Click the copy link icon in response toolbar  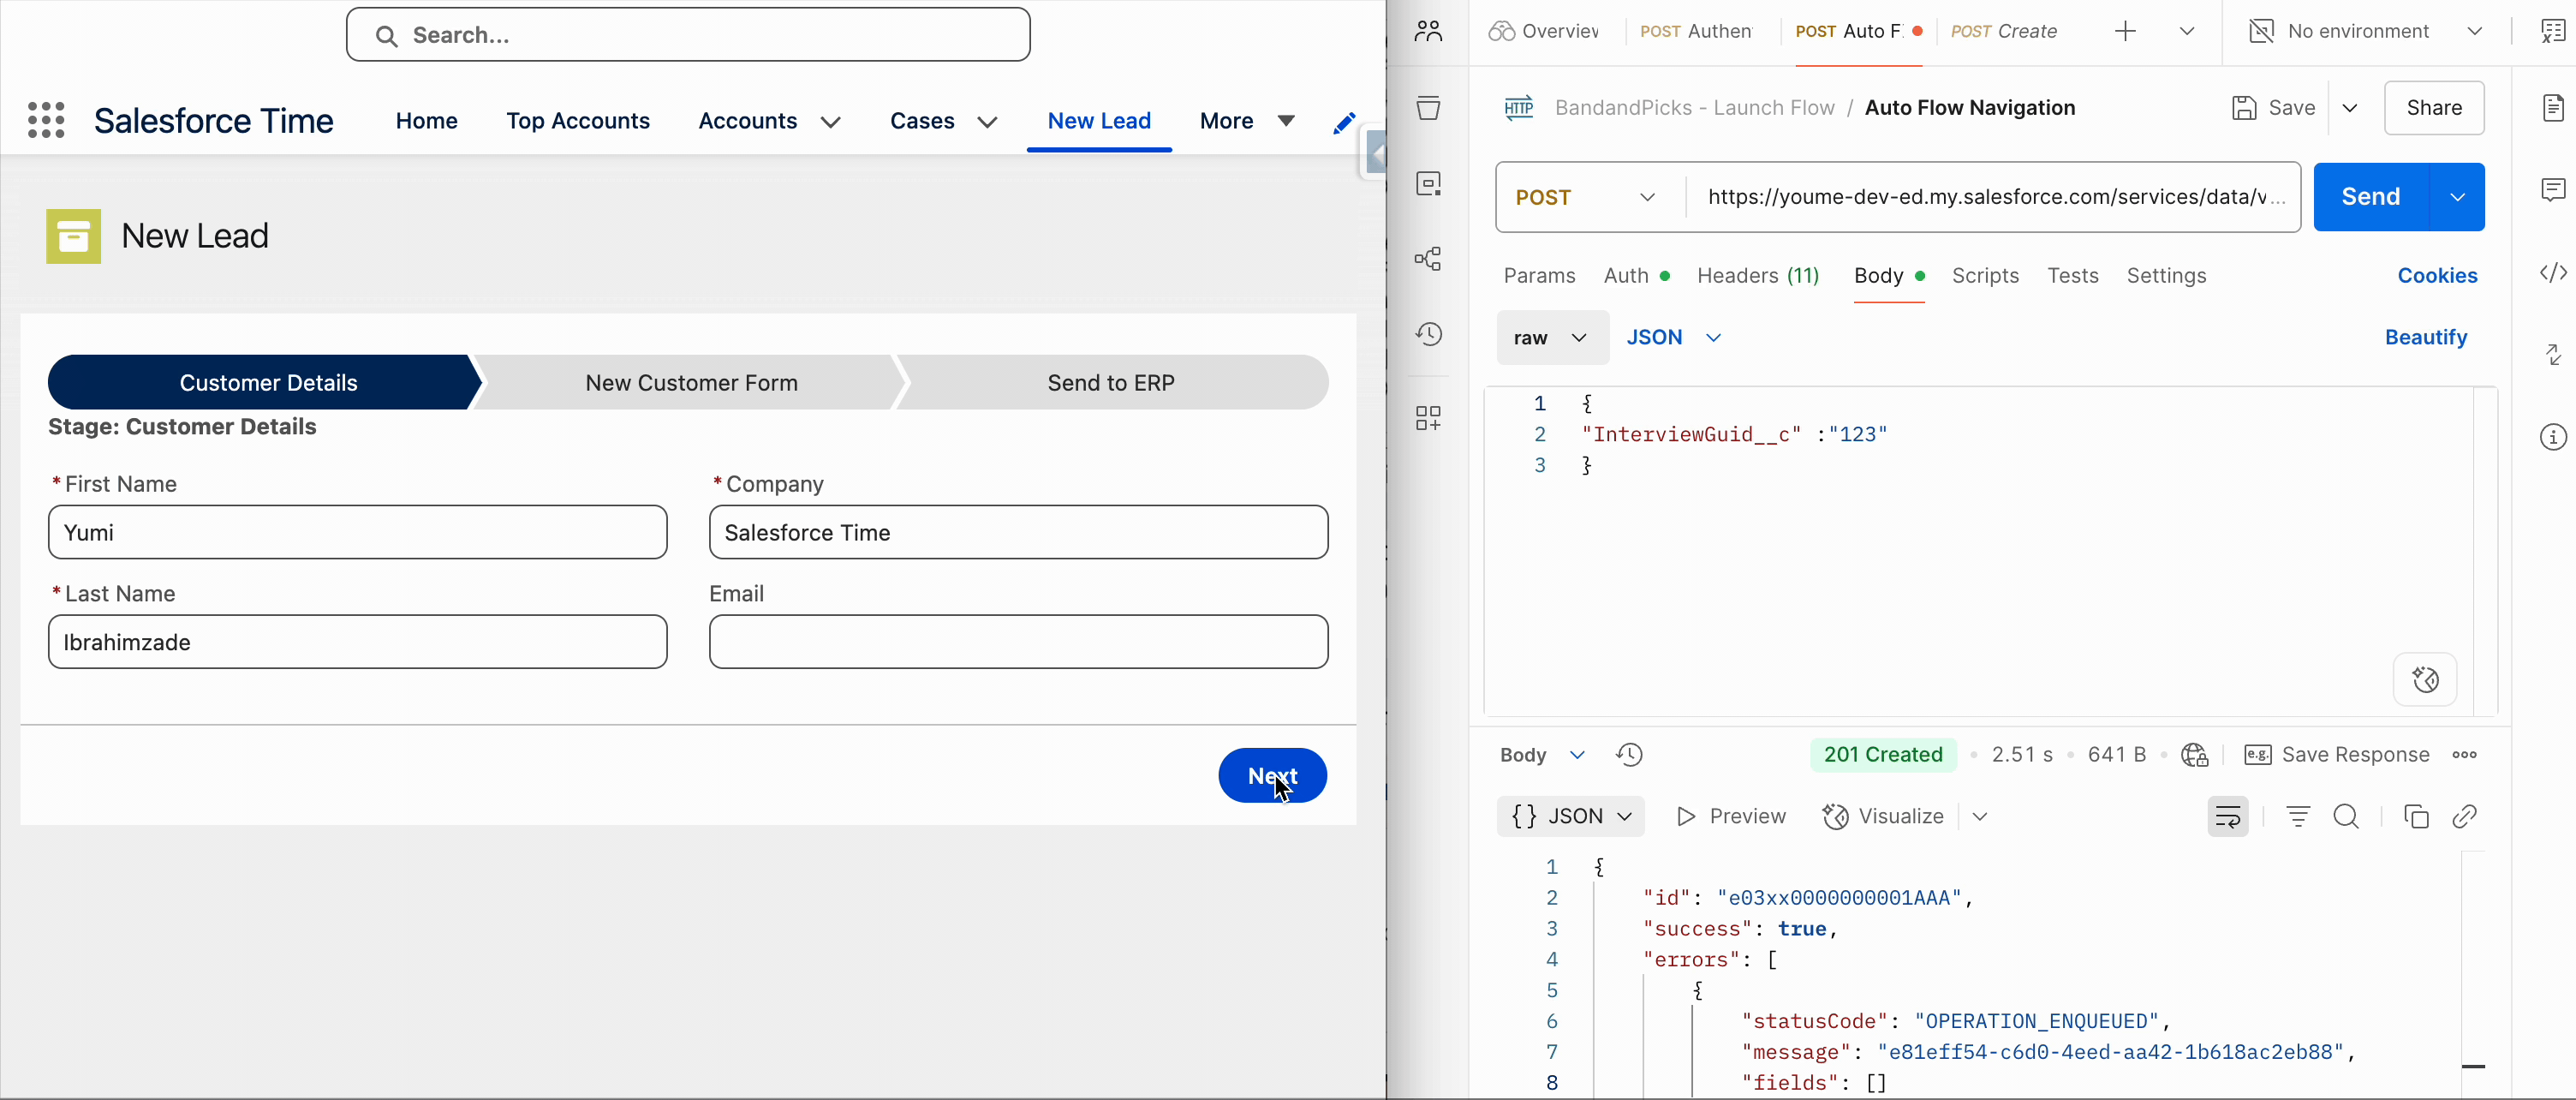click(x=2464, y=817)
